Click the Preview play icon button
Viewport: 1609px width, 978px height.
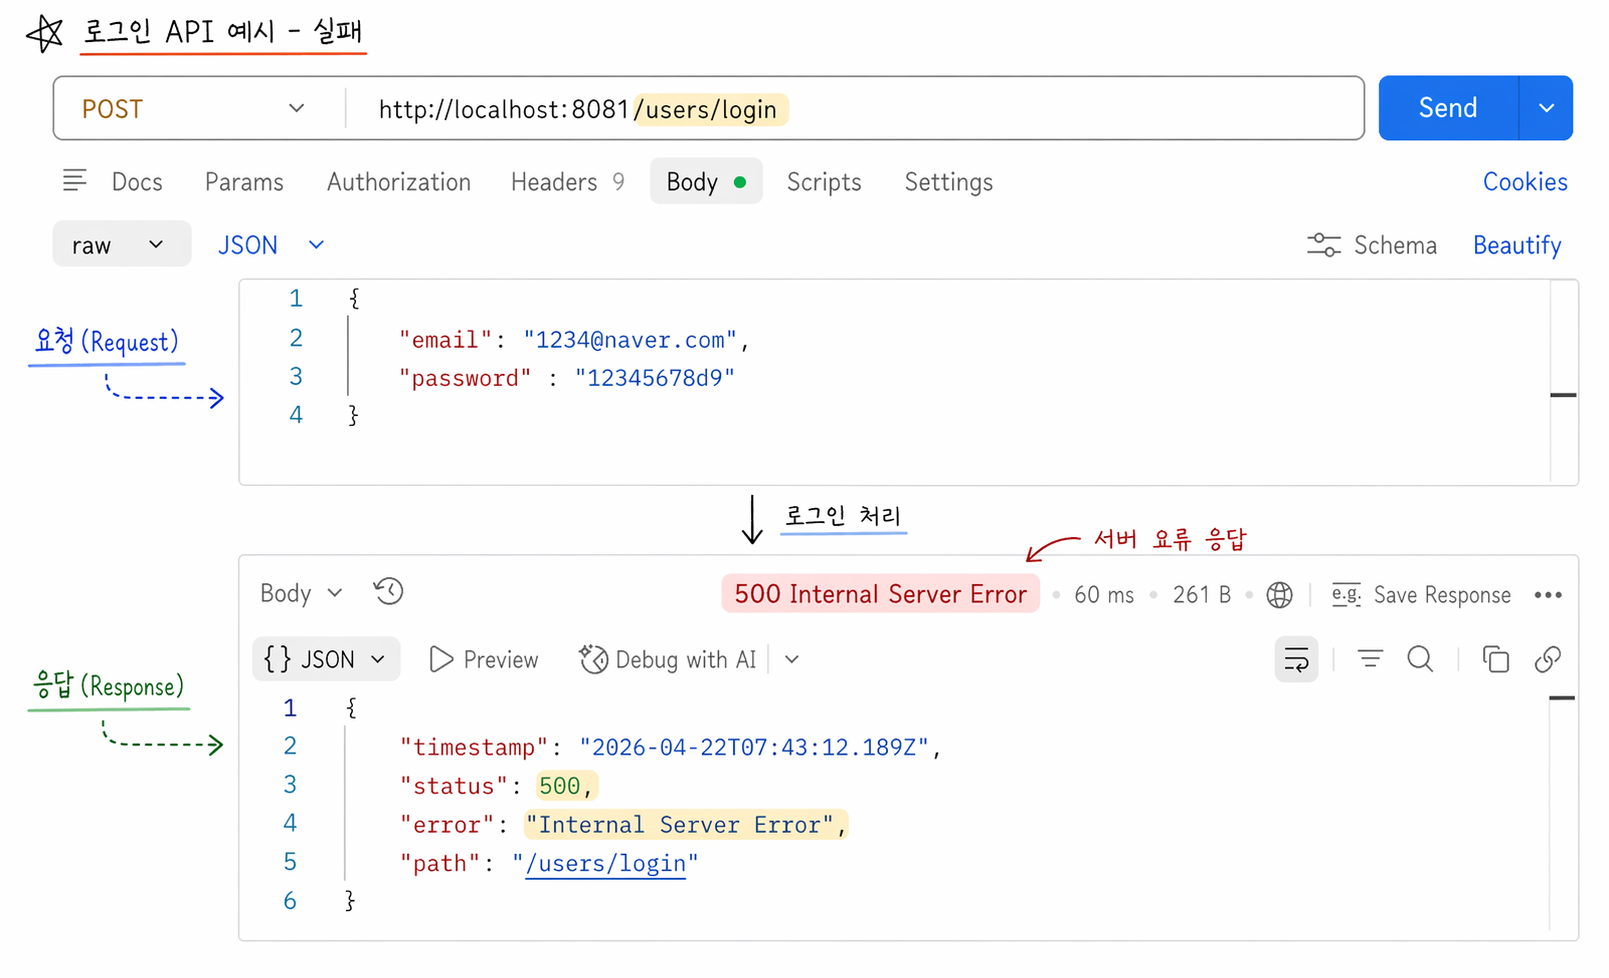click(484, 660)
